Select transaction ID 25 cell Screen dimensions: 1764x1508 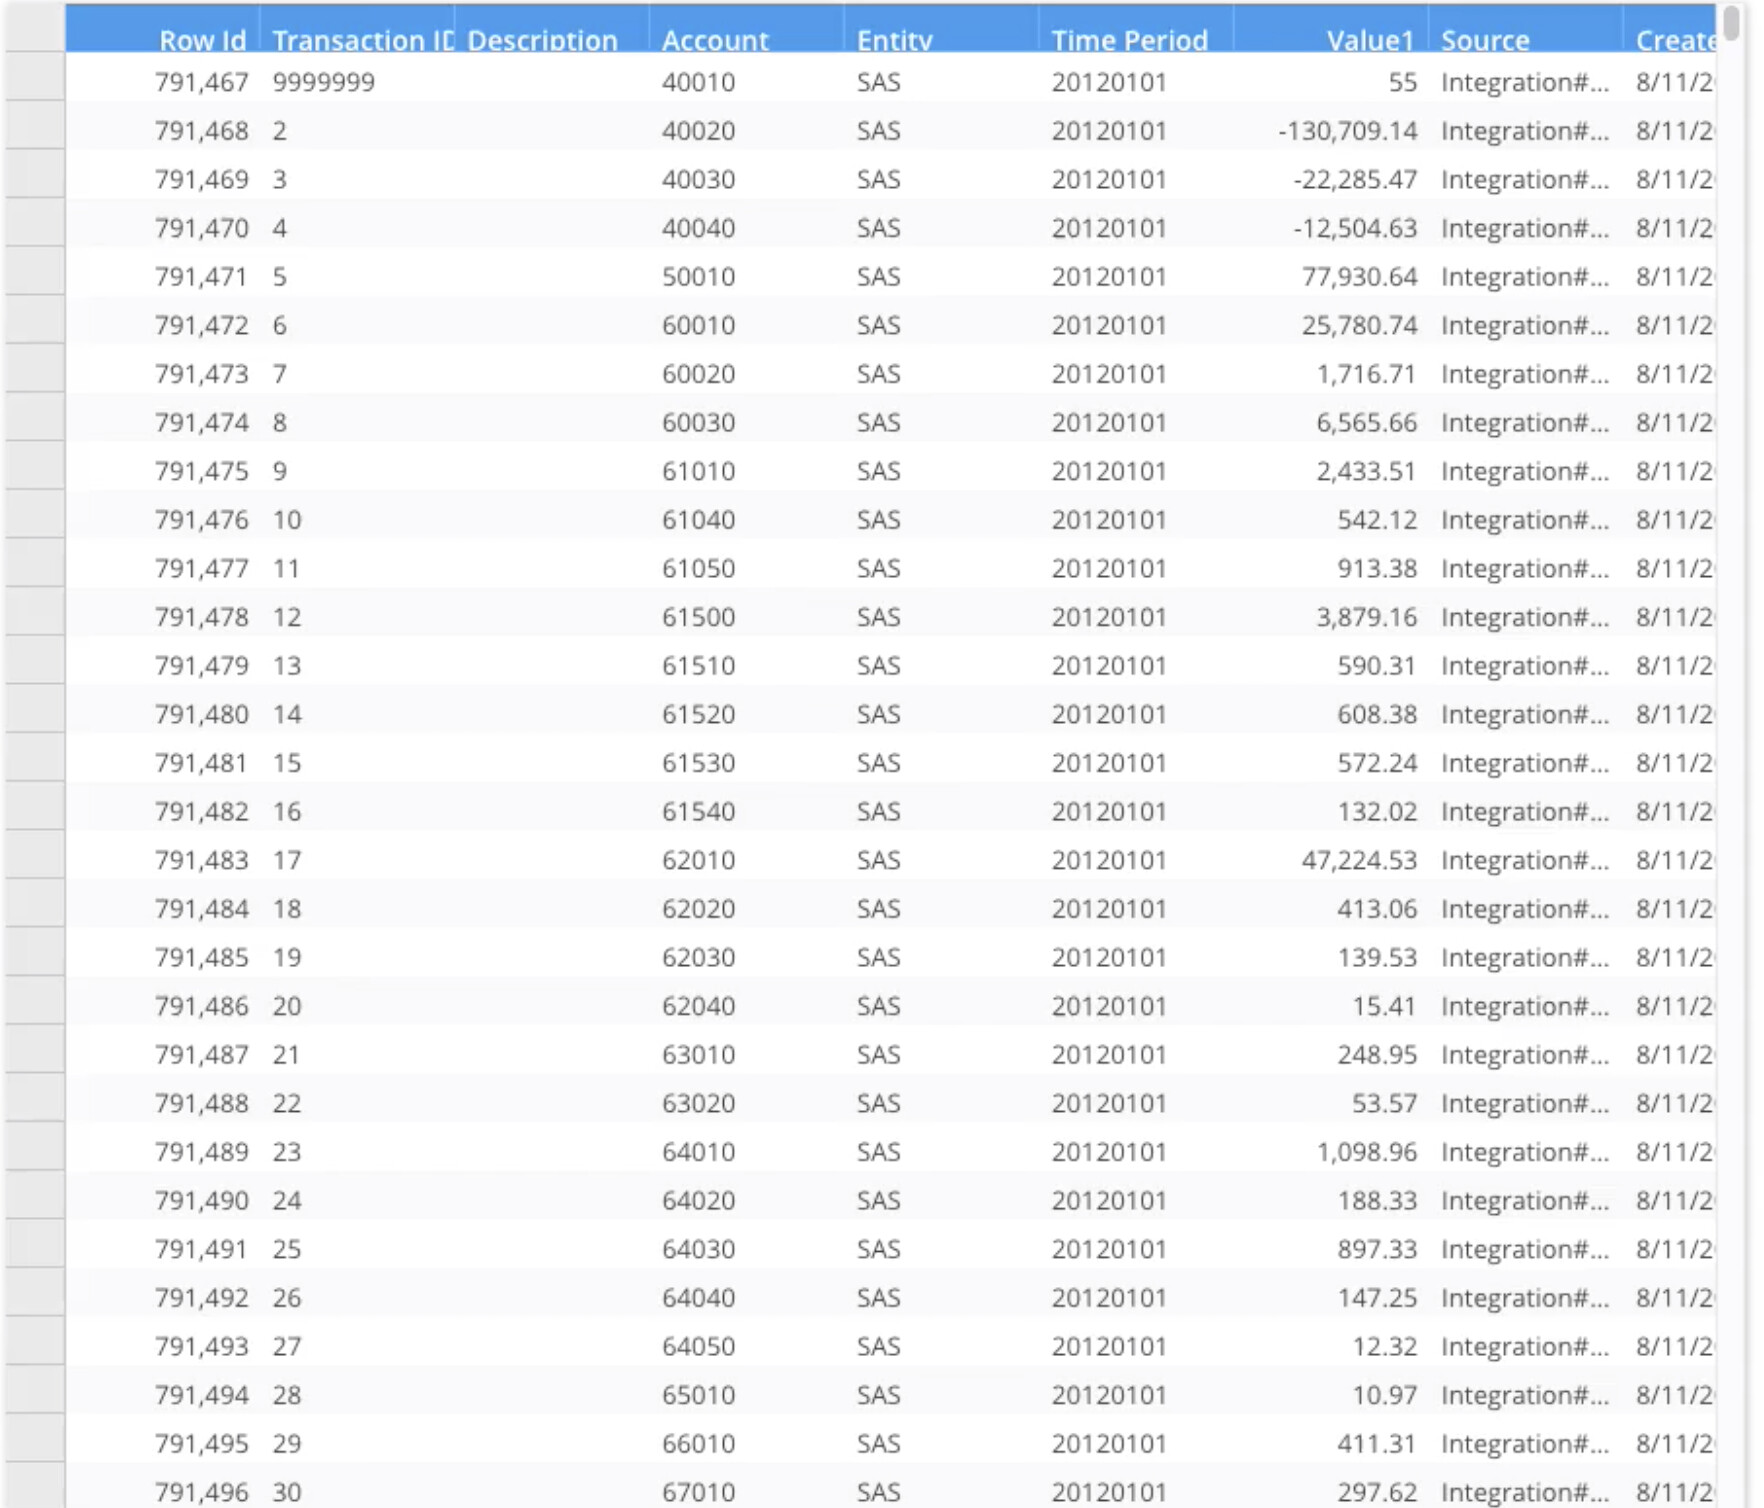coord(357,1249)
